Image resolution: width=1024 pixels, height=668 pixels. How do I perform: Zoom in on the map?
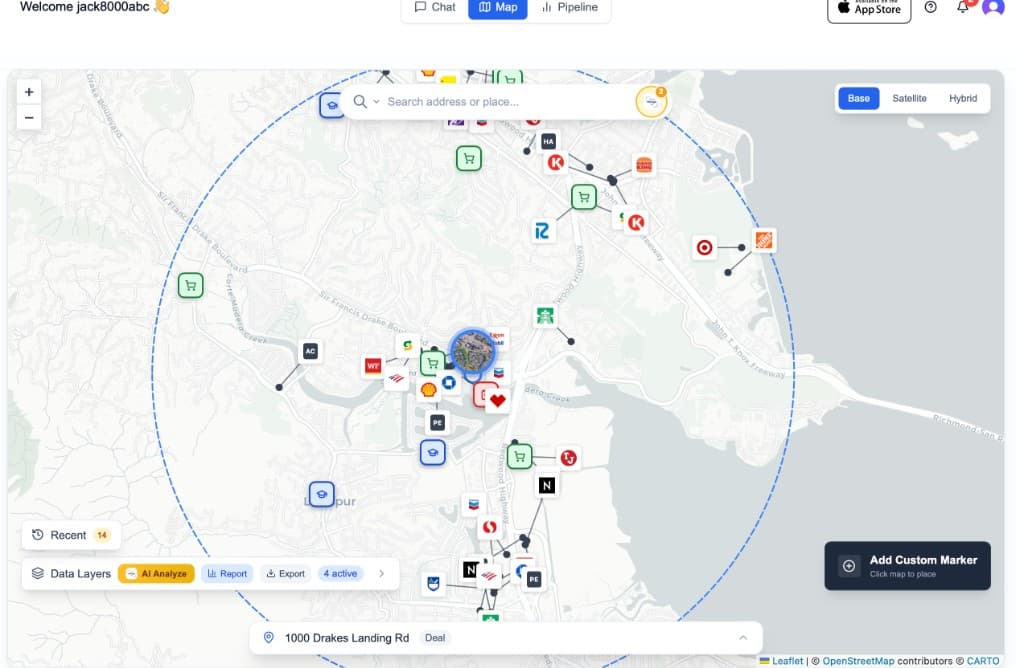[x=29, y=92]
